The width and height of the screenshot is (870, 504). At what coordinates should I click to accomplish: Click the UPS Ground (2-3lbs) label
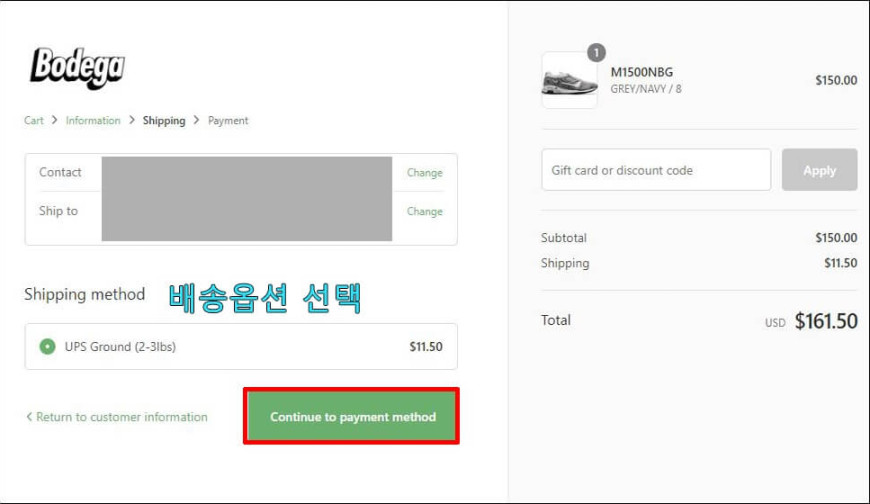click(120, 346)
